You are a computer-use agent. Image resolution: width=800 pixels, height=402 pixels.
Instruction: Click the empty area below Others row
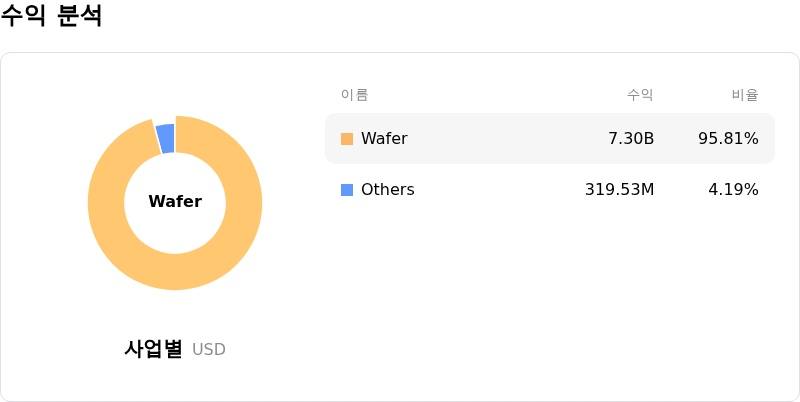pos(550,290)
